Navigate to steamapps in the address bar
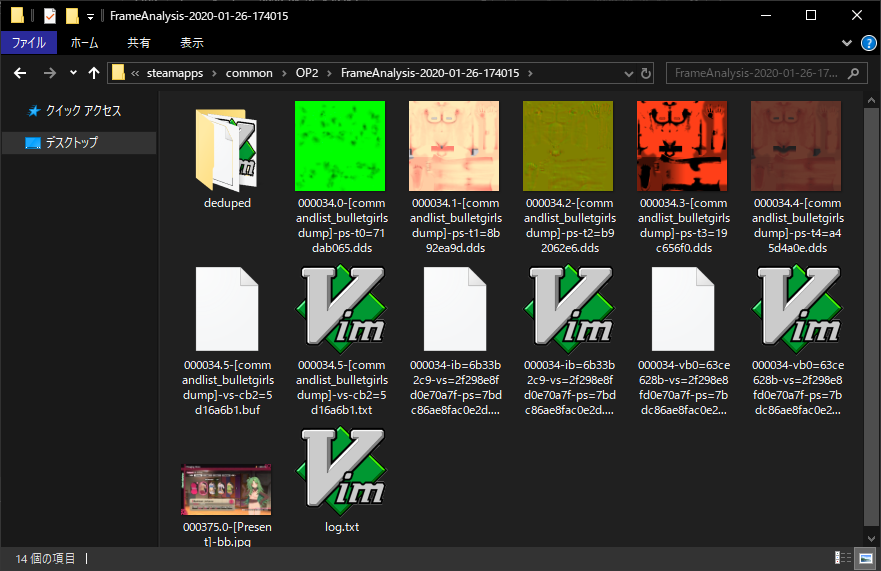 pos(175,73)
